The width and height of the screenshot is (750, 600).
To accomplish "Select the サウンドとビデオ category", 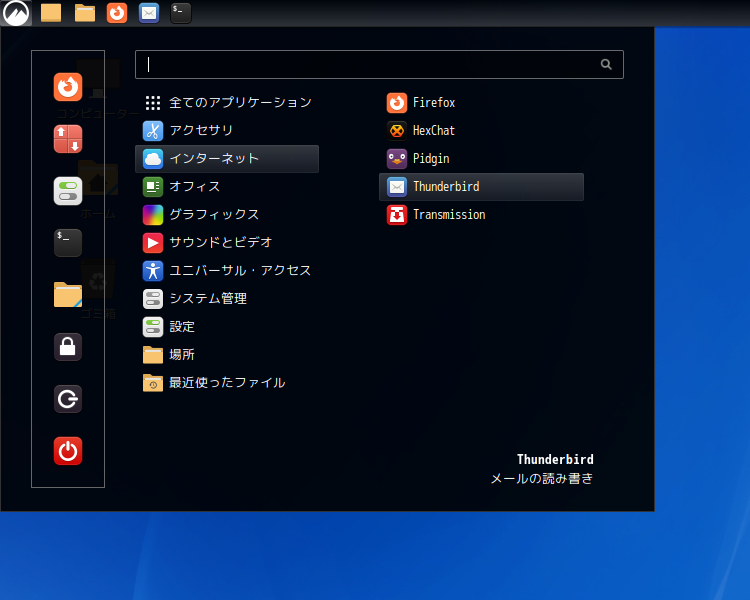I will tap(227, 243).
